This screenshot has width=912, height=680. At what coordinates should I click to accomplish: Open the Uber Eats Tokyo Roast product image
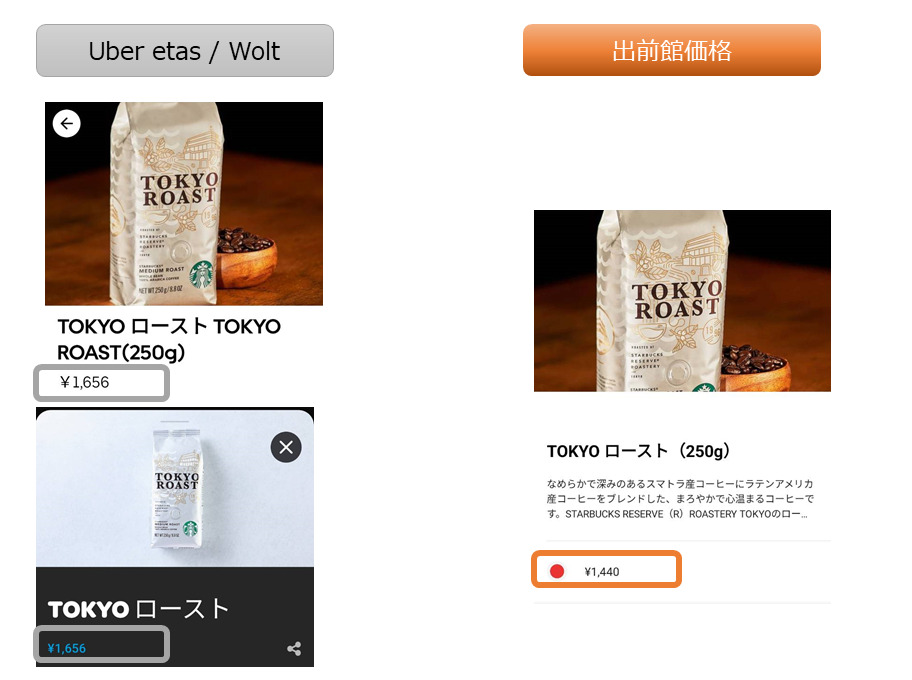184,204
